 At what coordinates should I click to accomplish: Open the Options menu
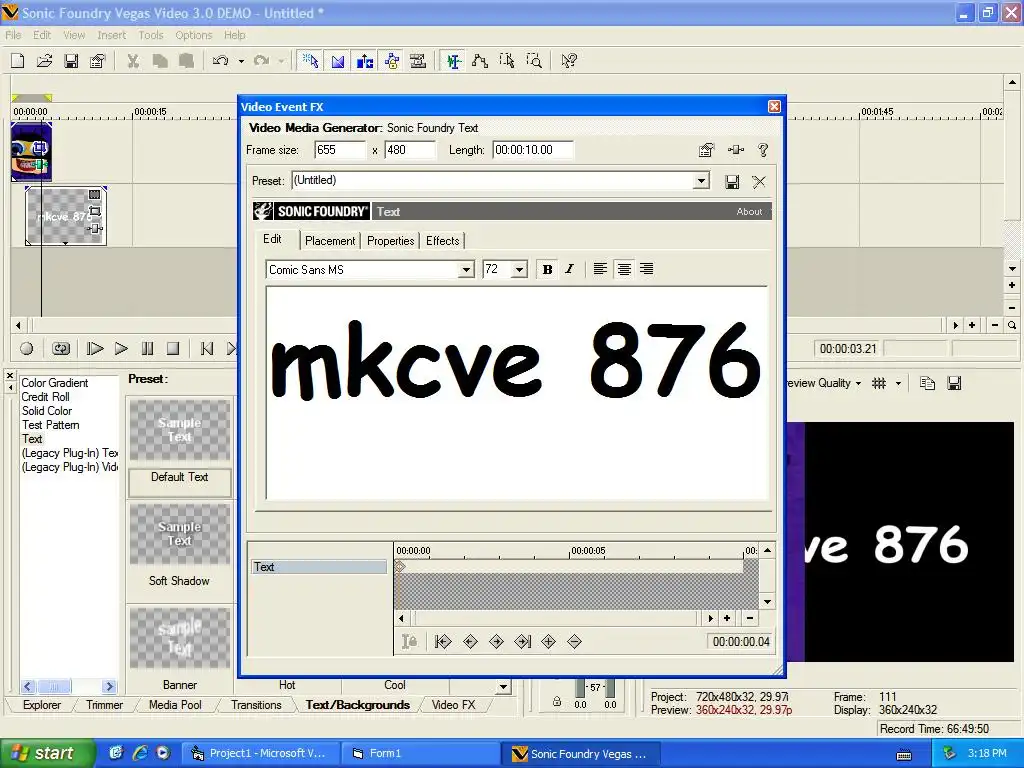(x=193, y=35)
